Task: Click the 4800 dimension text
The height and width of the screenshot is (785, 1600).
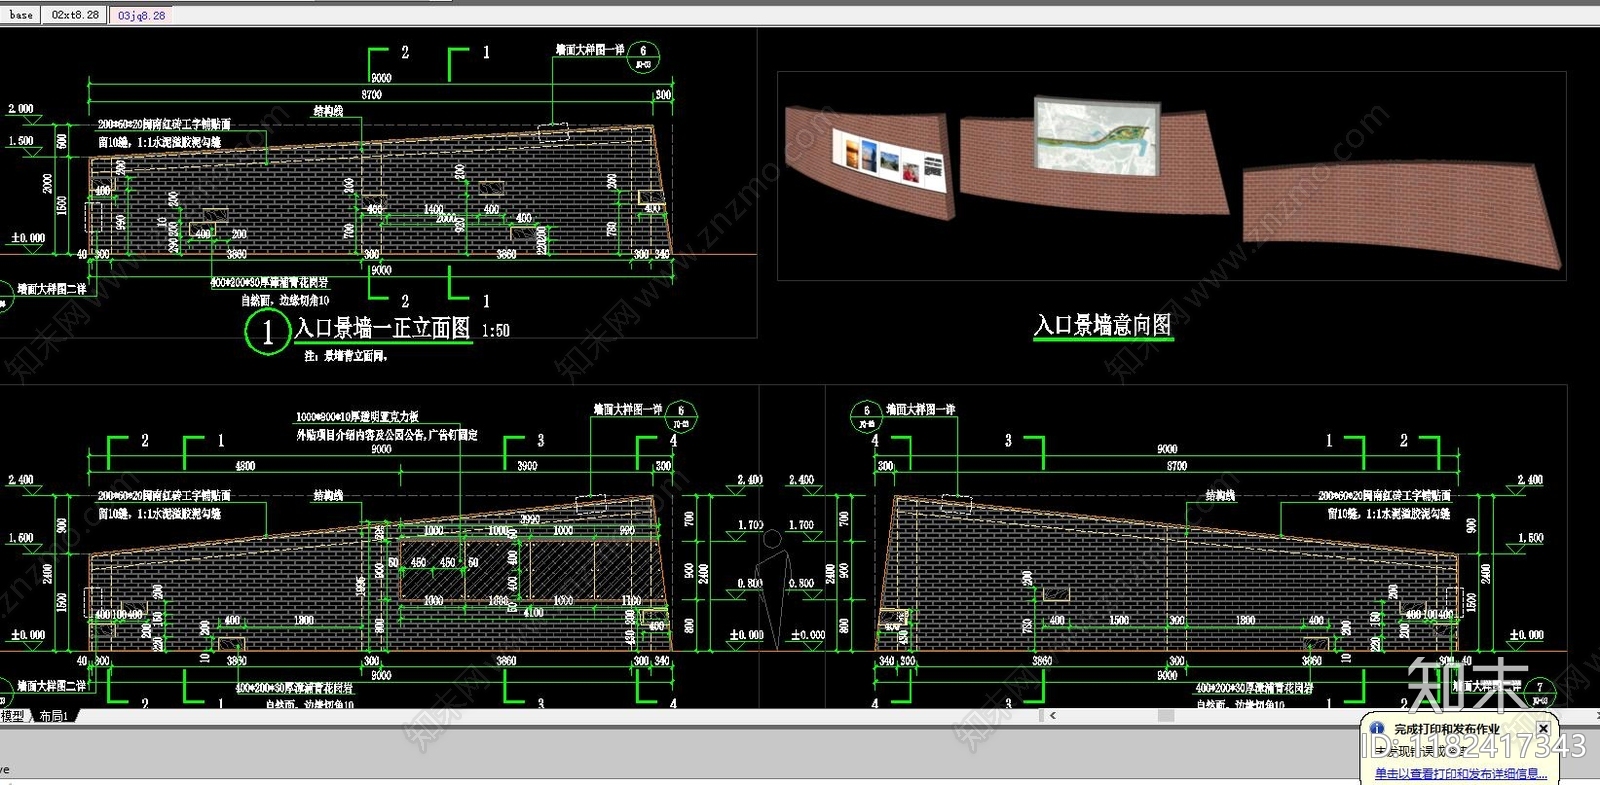Action: click(x=245, y=466)
